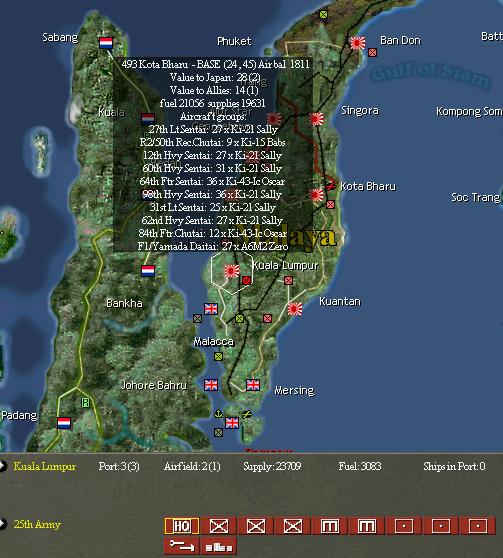Click the anchor port icon near Singapore
The height and width of the screenshot is (558, 503).
(x=218, y=414)
